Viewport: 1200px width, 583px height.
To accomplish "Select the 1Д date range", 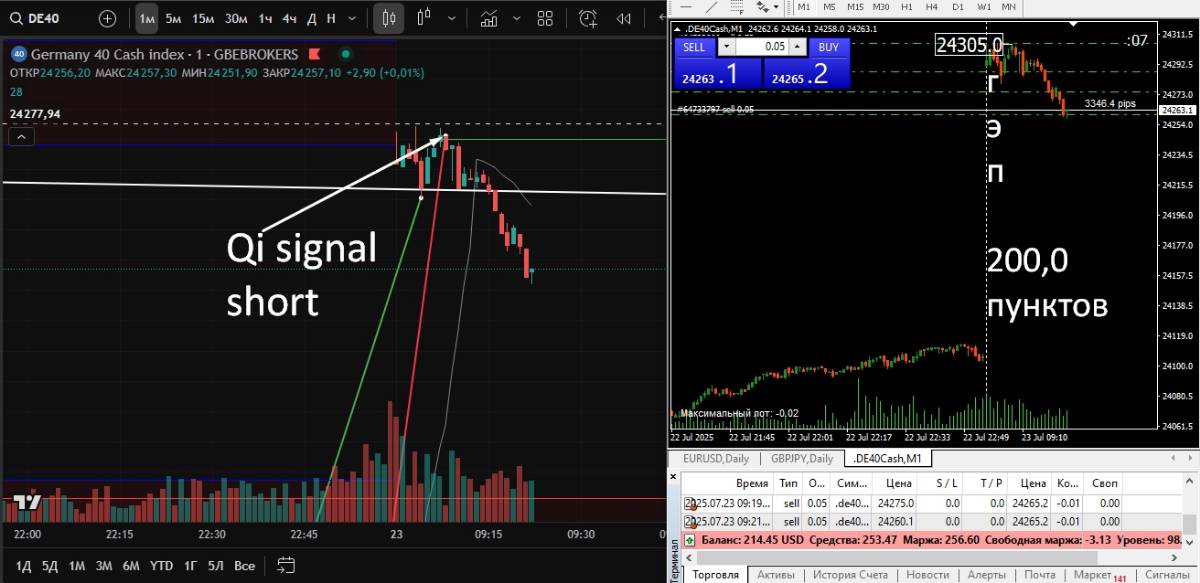I will pos(23,566).
